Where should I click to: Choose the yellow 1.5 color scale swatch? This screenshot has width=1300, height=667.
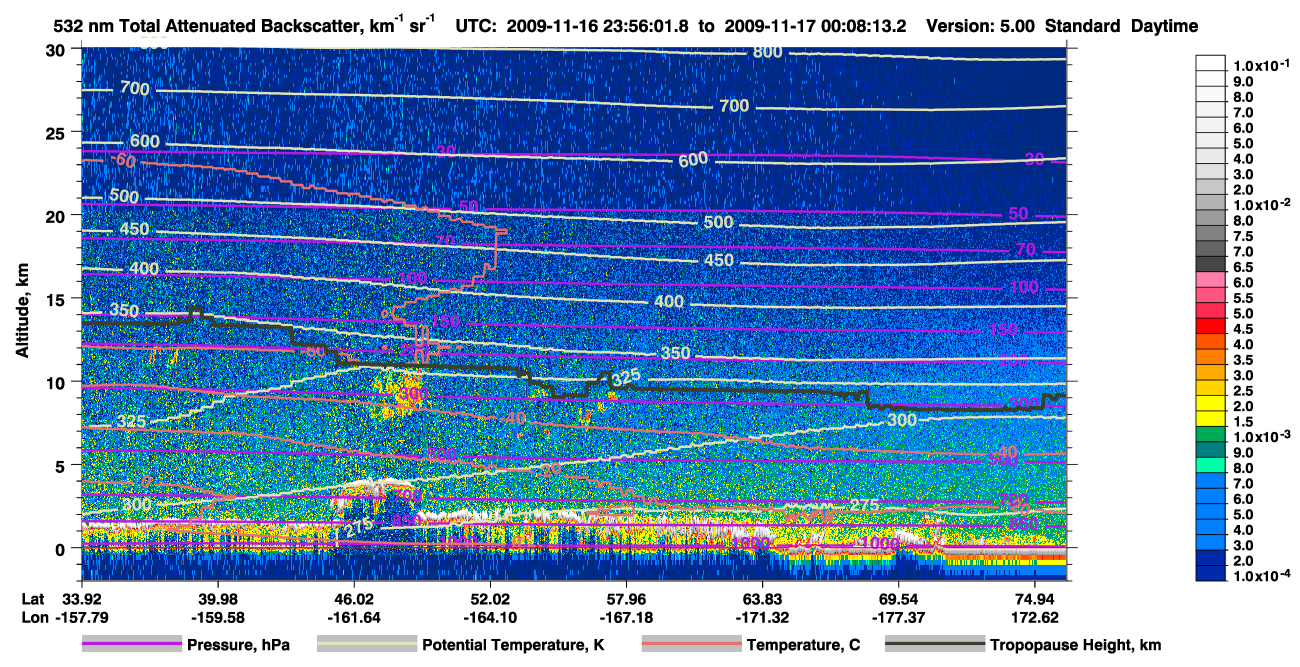coord(1211,418)
